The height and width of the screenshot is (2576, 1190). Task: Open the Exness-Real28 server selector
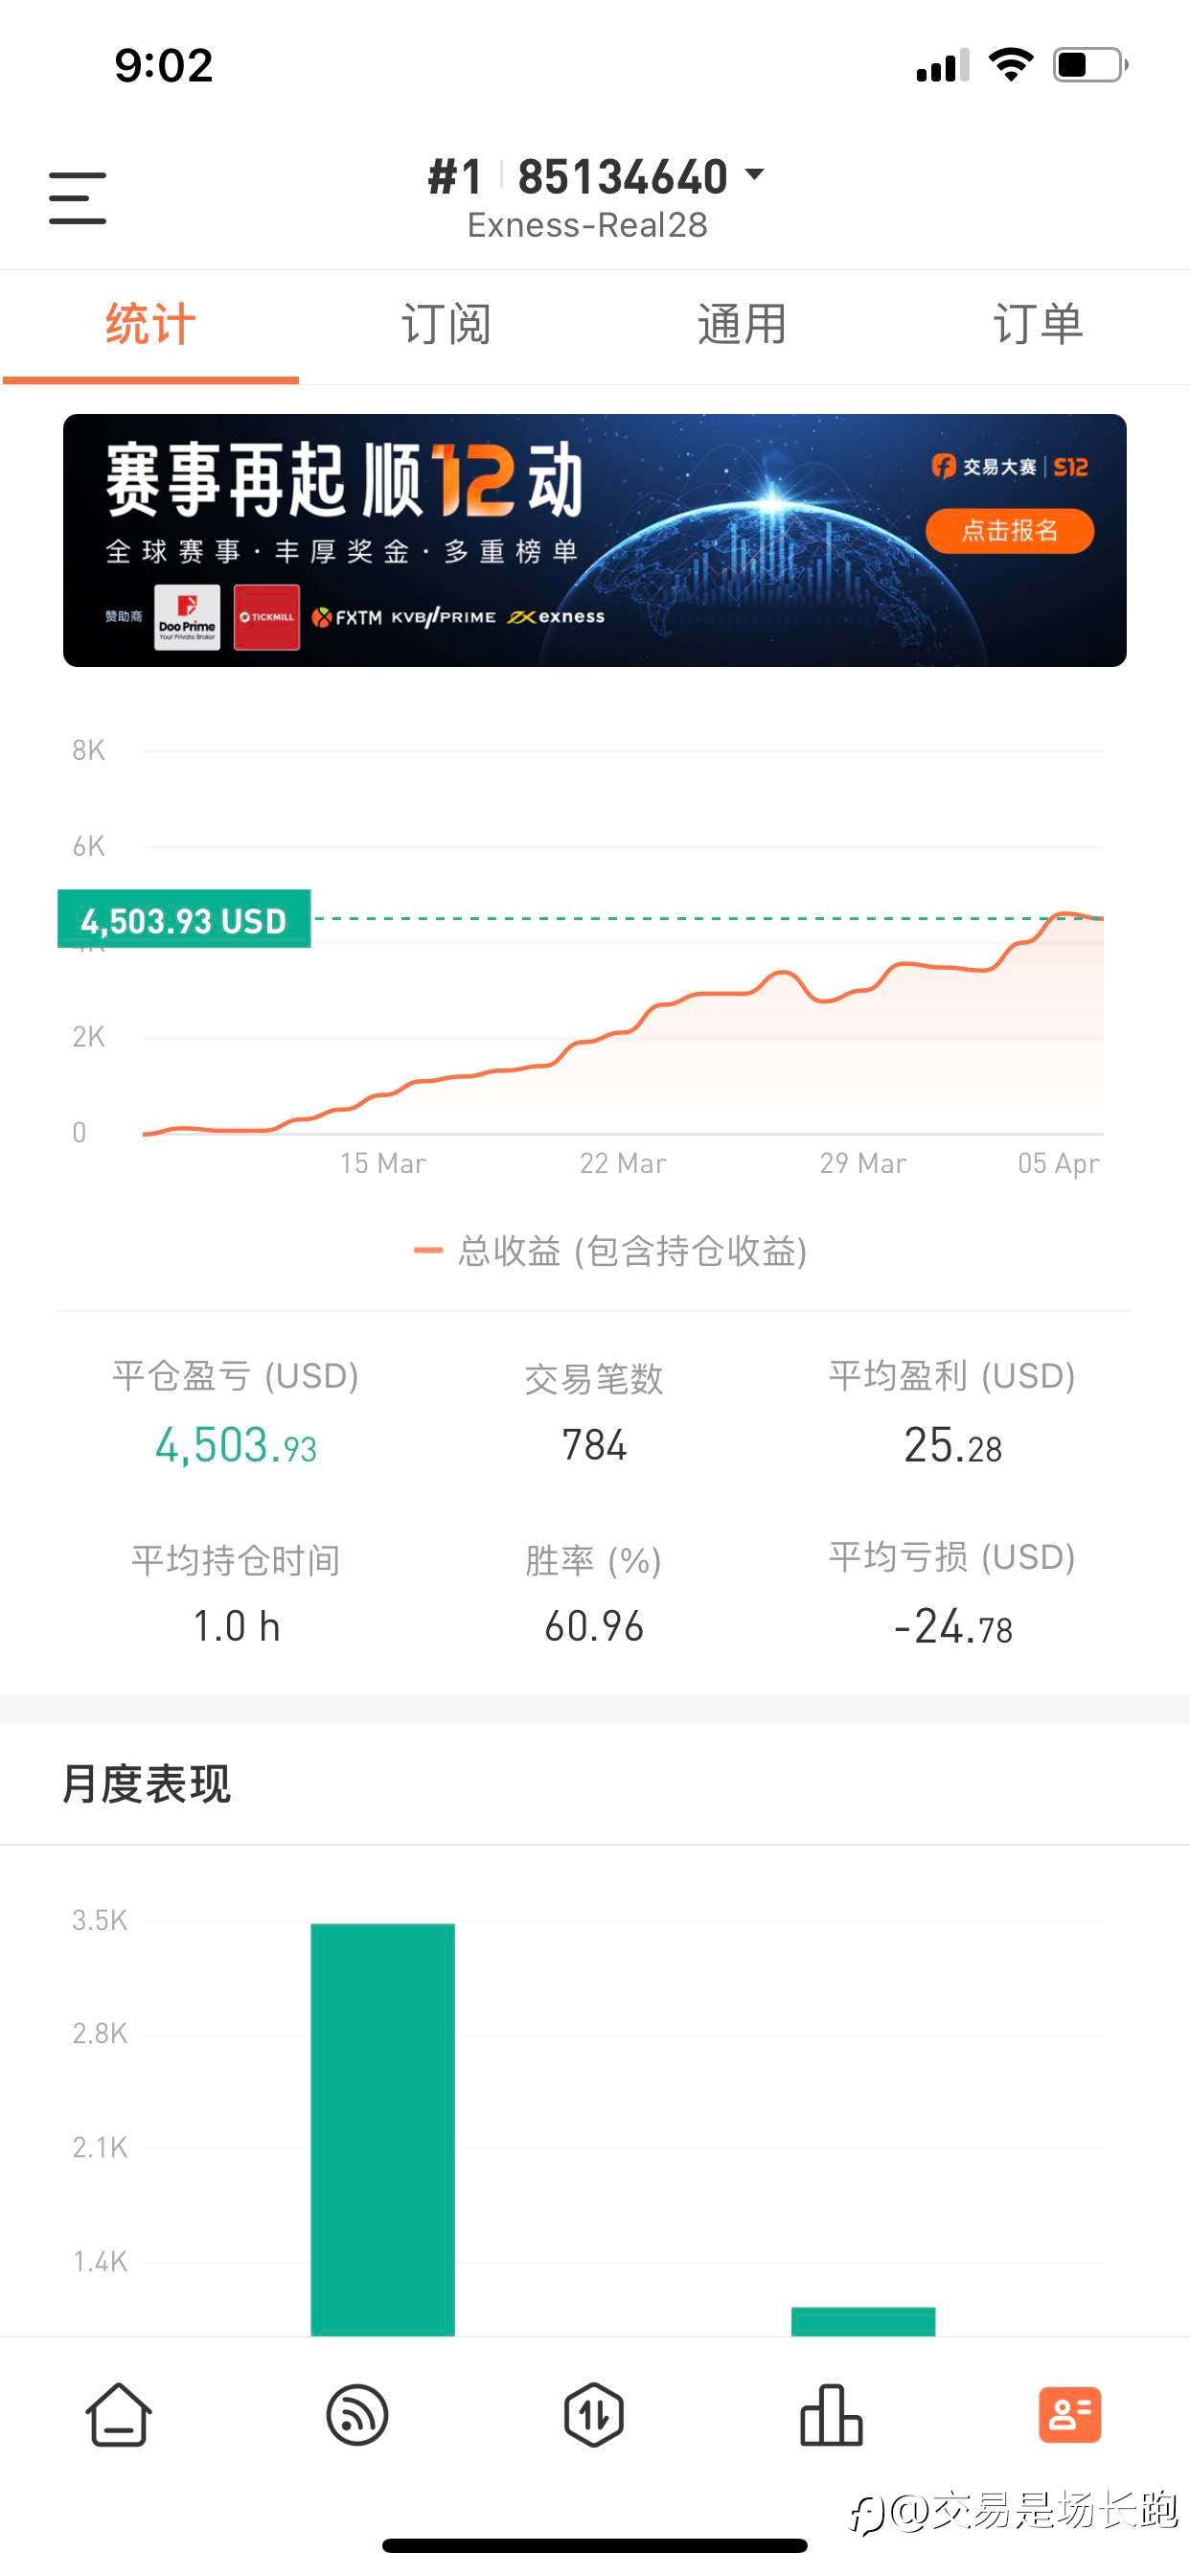tap(588, 225)
